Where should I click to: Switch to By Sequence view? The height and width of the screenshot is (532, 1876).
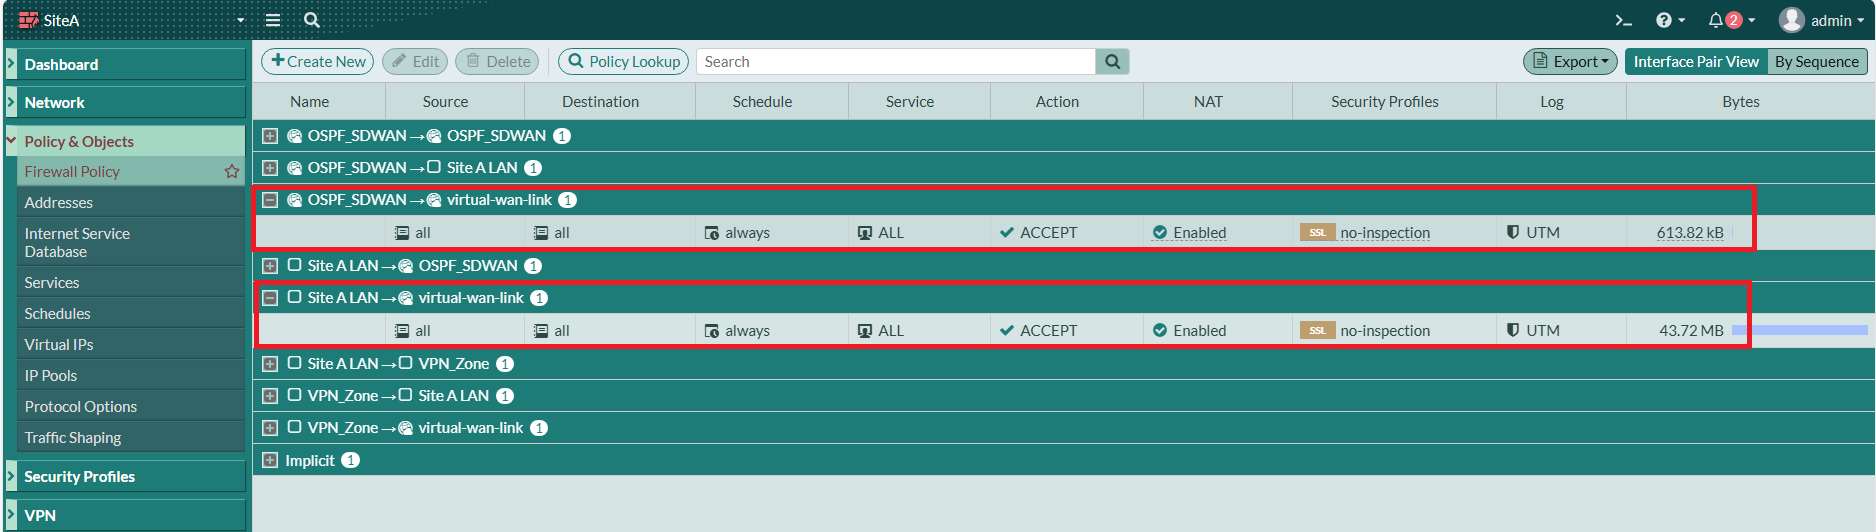(x=1817, y=62)
